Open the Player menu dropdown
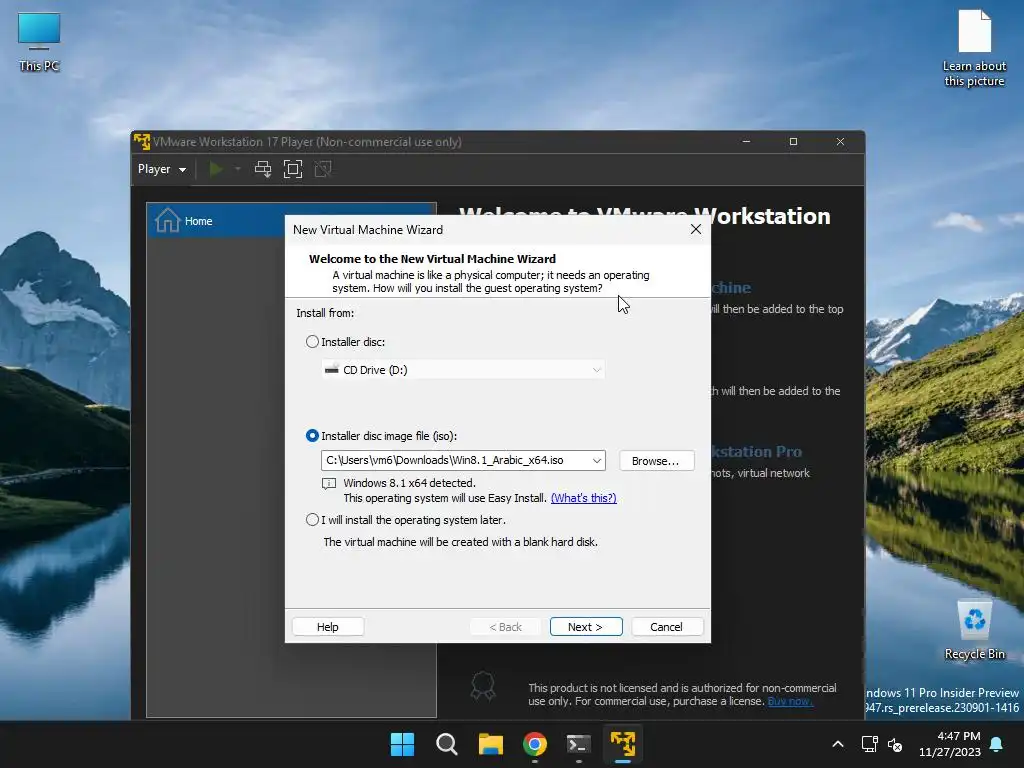The height and width of the screenshot is (768, 1024). click(162, 169)
